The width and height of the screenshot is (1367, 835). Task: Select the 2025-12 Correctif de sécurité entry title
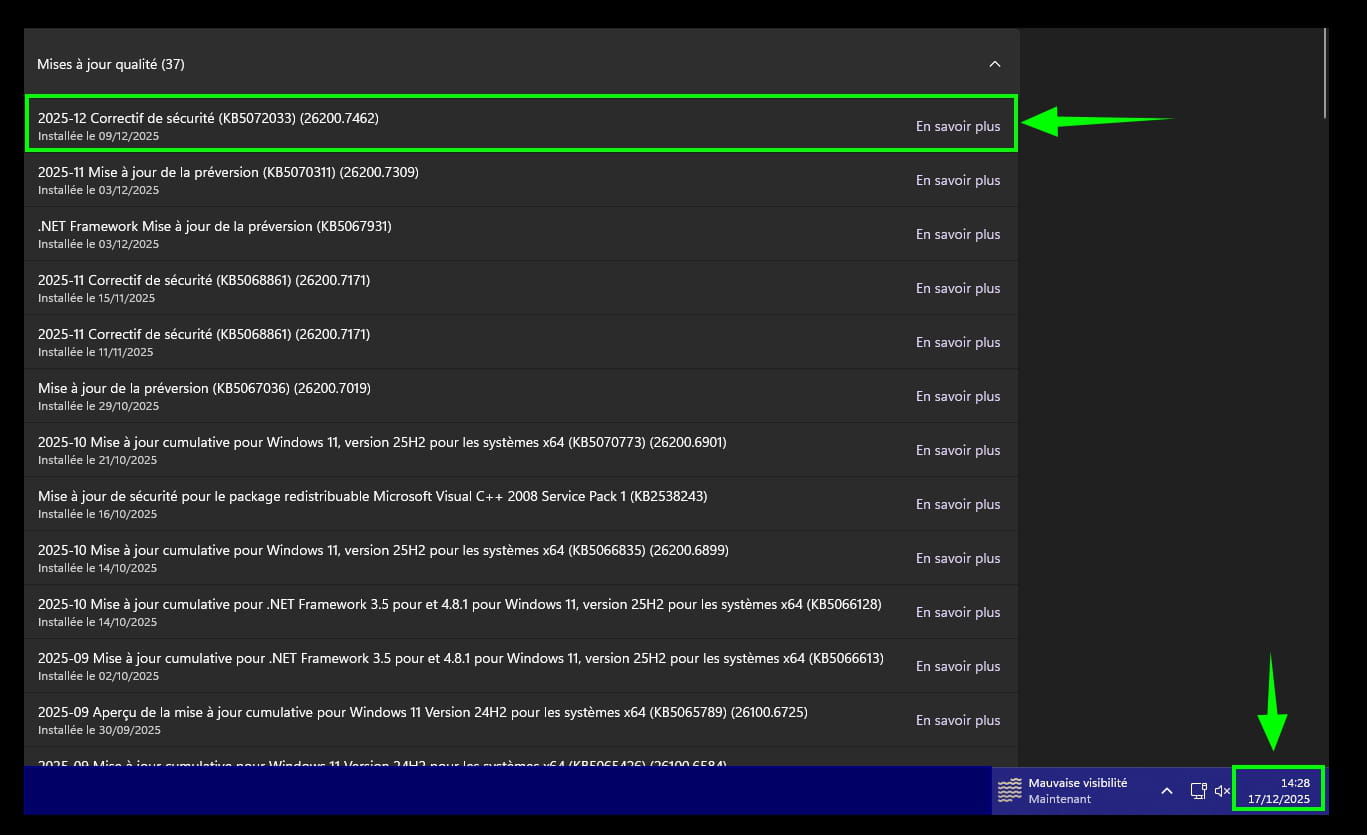pos(208,118)
